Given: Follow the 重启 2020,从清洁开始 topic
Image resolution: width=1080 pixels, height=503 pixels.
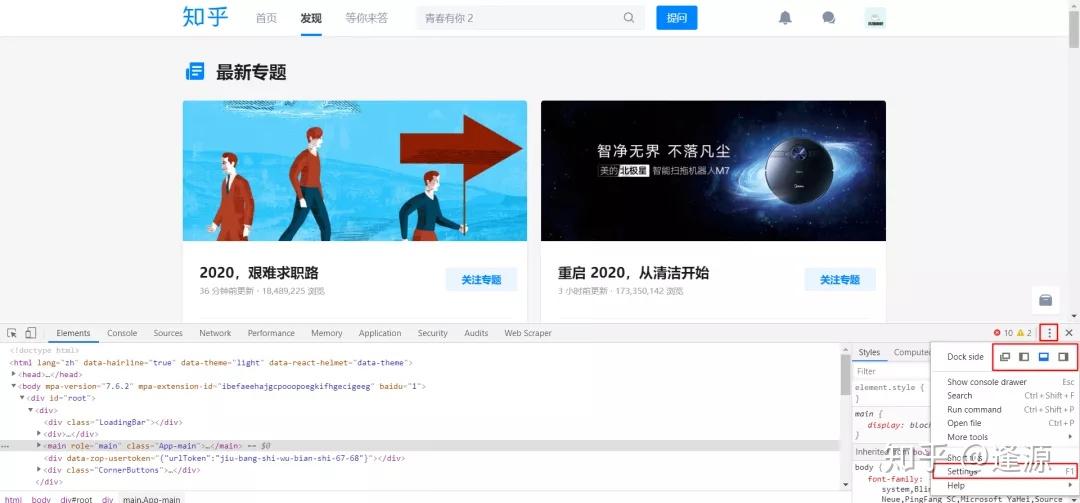Looking at the screenshot, I should coord(840,280).
